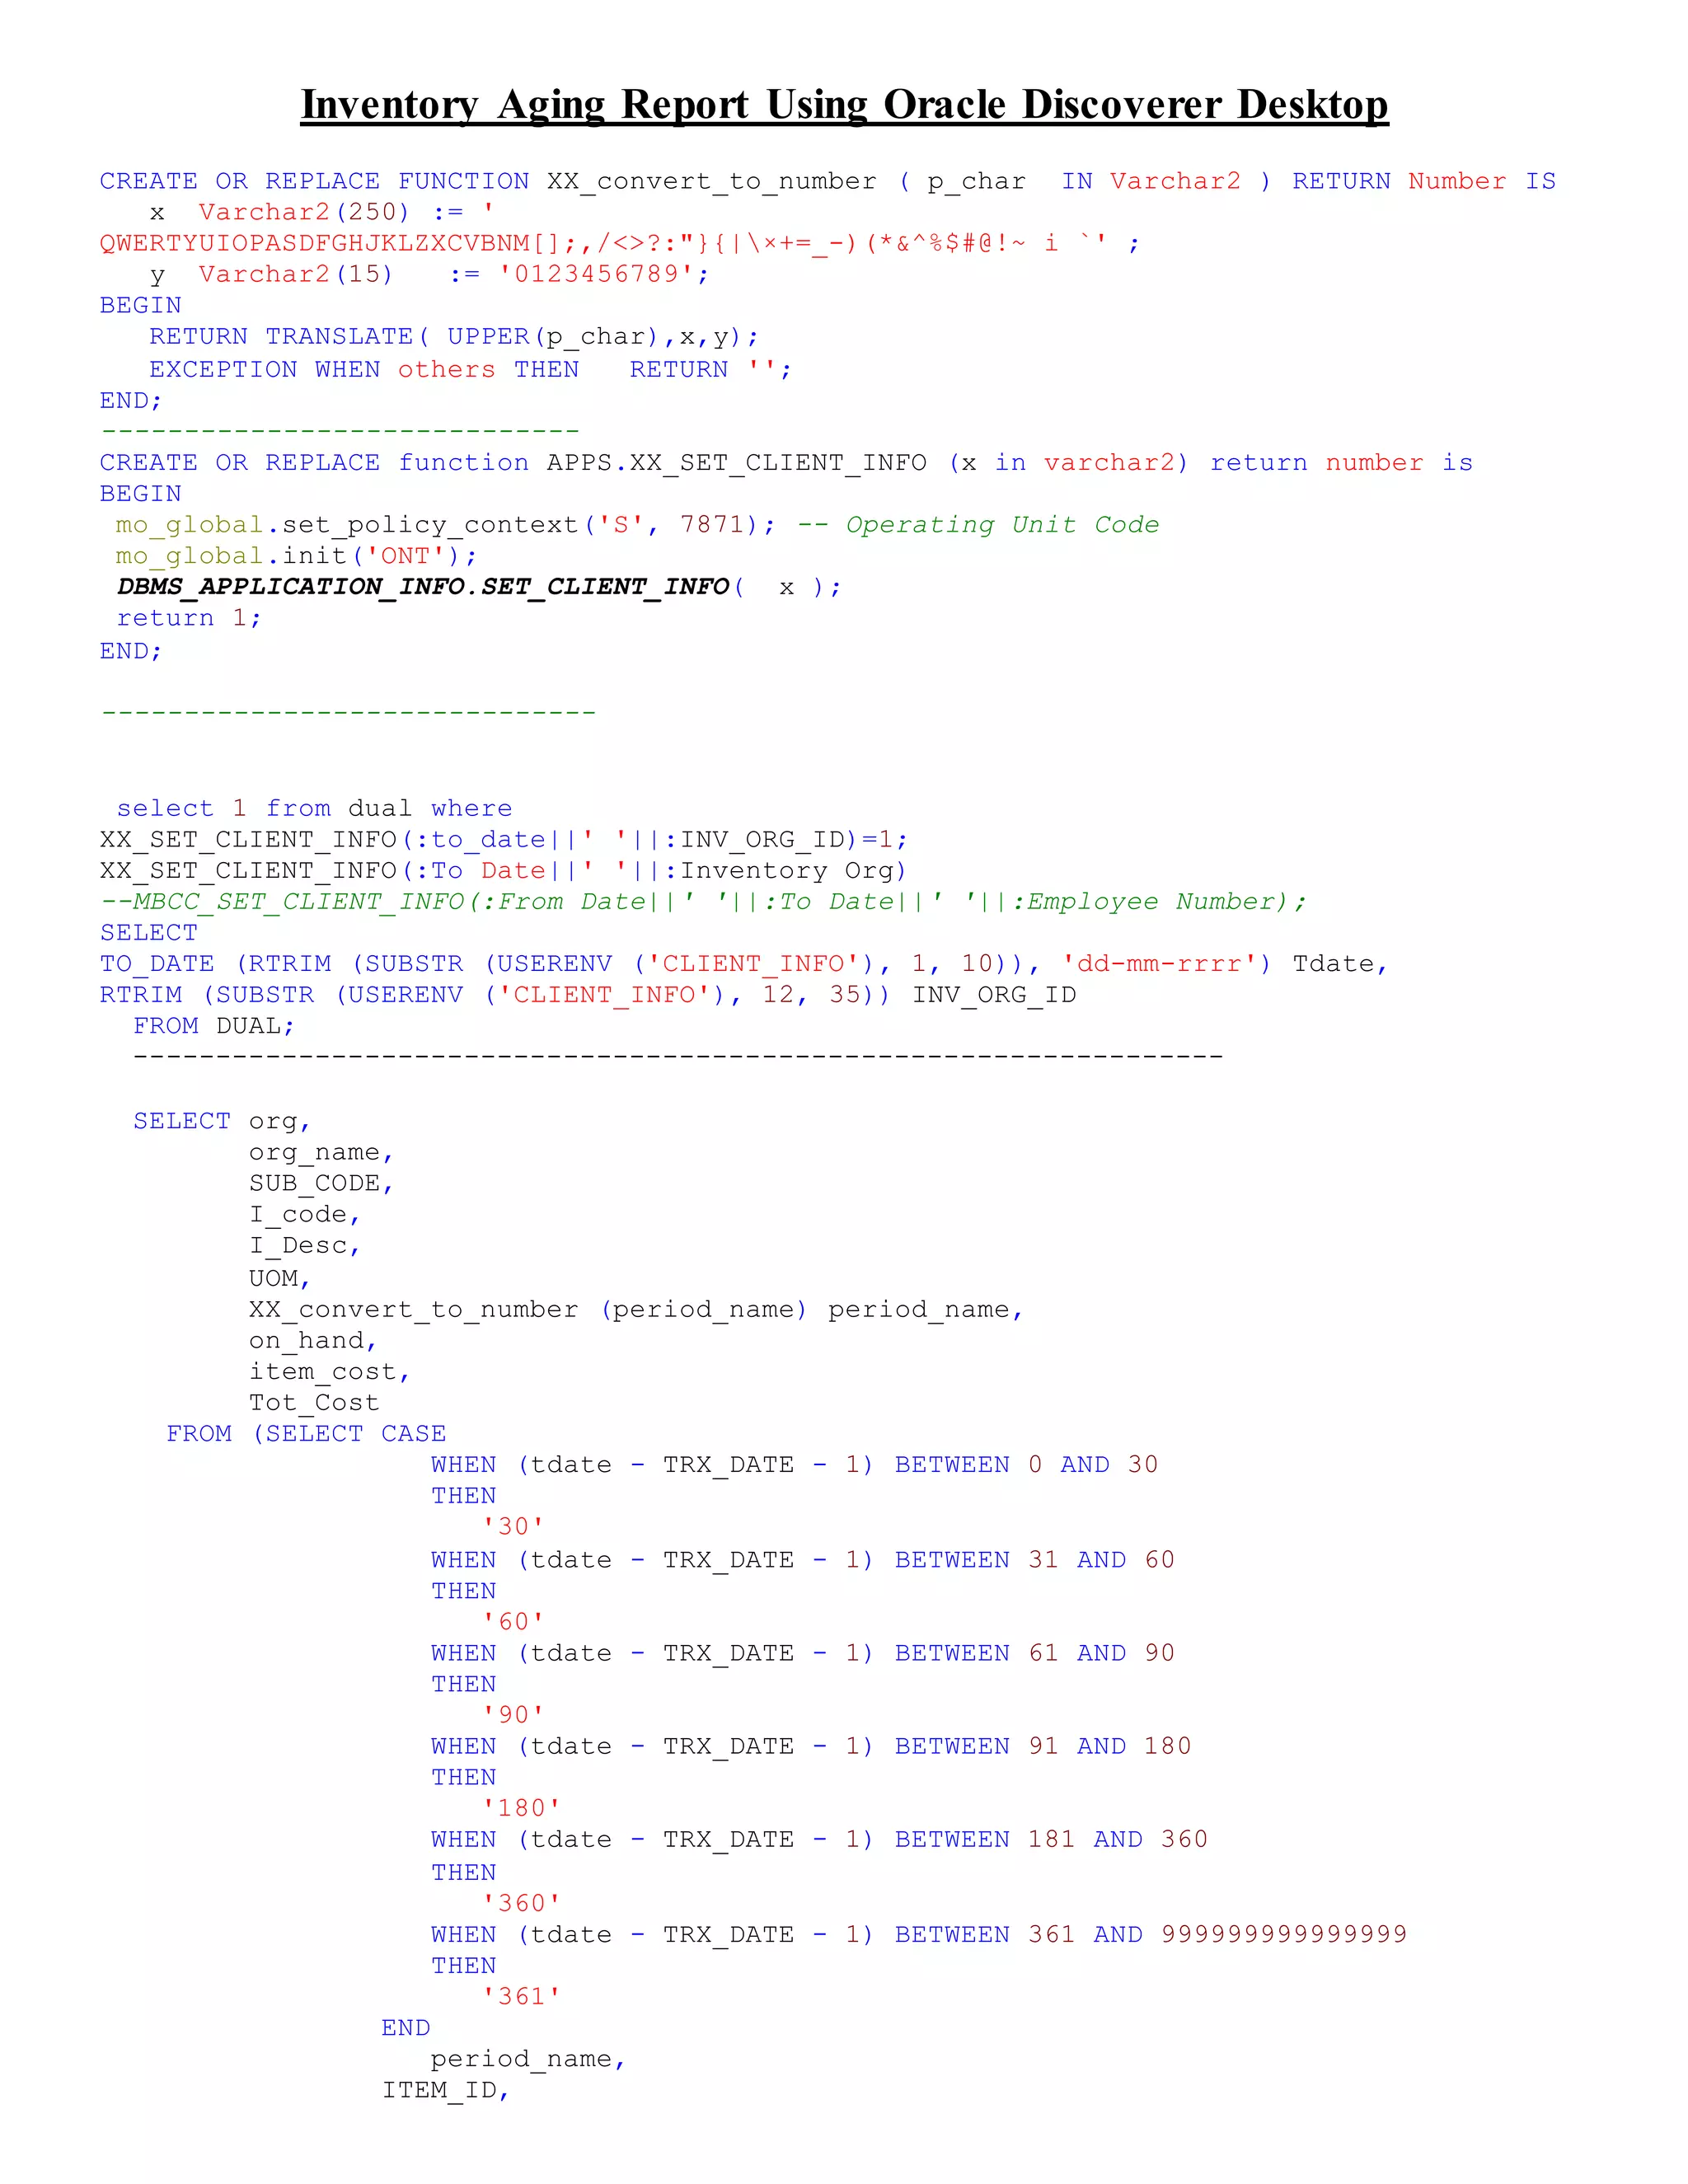The width and height of the screenshot is (1688, 2184).
Task: Click the column 'on_hand,'
Action: [313, 1341]
